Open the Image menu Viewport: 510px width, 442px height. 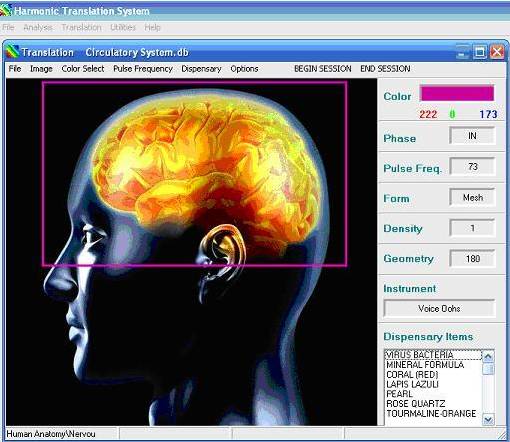pyautogui.click(x=41, y=69)
